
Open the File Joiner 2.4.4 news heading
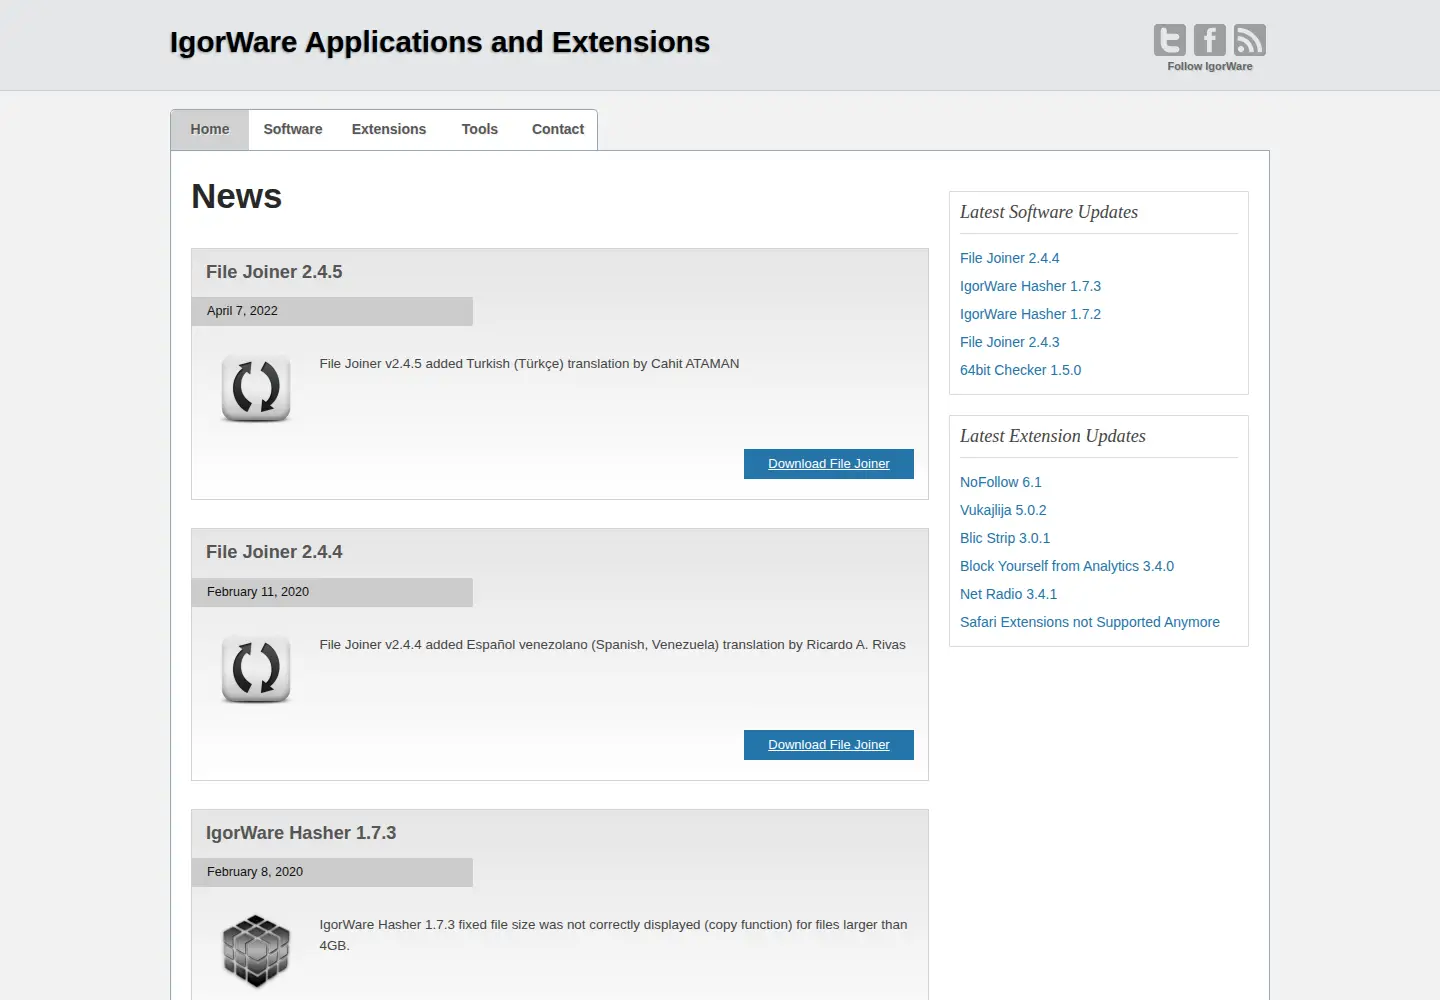tap(274, 552)
